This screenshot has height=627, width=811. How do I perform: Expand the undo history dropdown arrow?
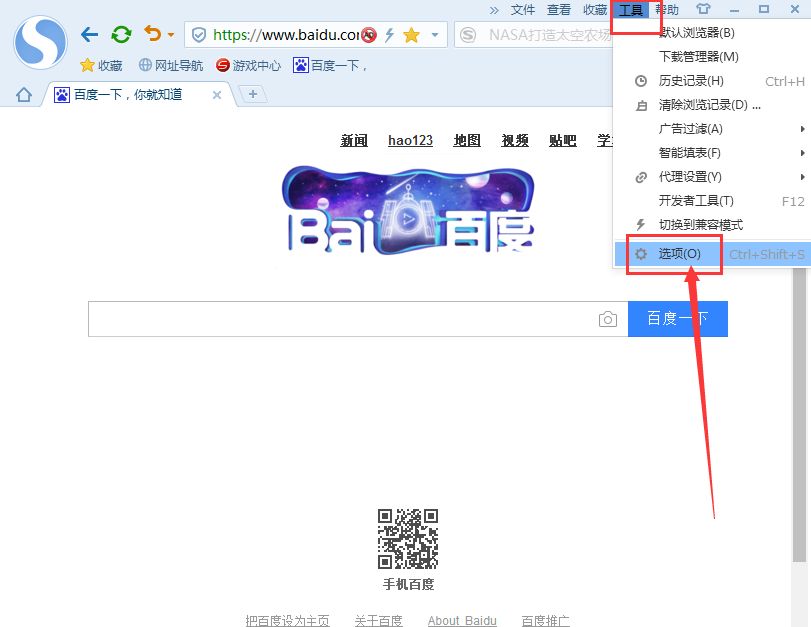pyautogui.click(x=170, y=35)
